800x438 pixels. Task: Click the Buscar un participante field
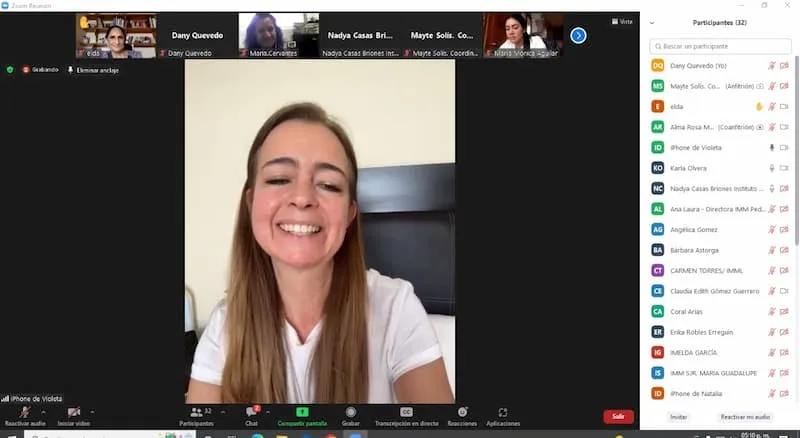(720, 46)
